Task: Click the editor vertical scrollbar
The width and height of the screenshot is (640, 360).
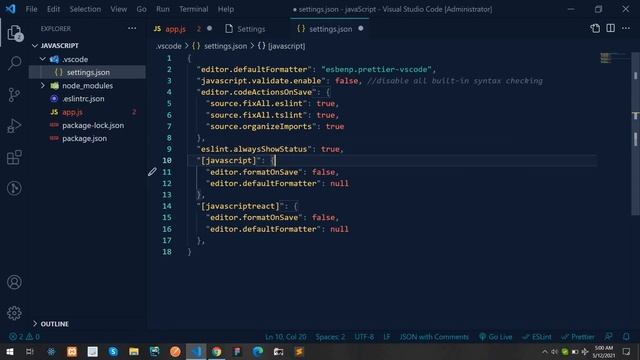Action: pyautogui.click(x=636, y=134)
